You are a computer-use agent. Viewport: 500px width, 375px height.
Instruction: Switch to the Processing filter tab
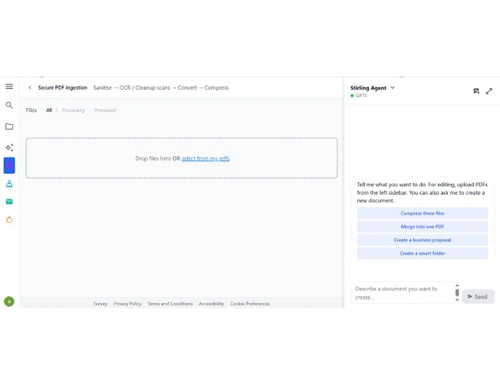coord(73,110)
